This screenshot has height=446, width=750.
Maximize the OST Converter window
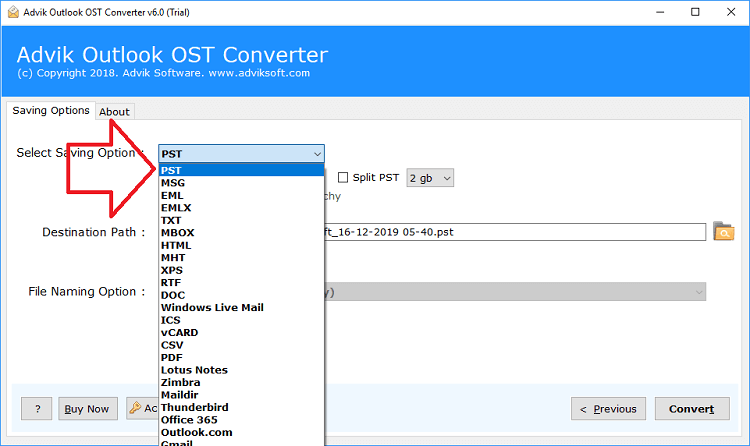click(x=695, y=12)
